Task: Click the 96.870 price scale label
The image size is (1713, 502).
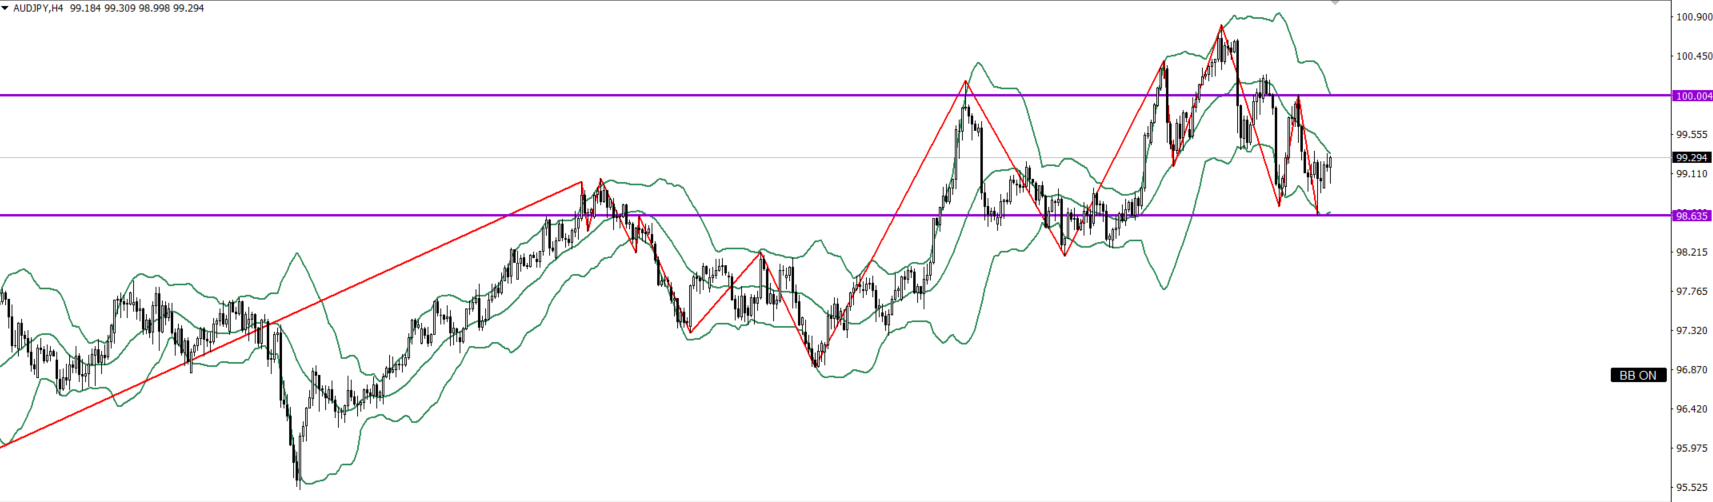Action: pyautogui.click(x=1692, y=370)
